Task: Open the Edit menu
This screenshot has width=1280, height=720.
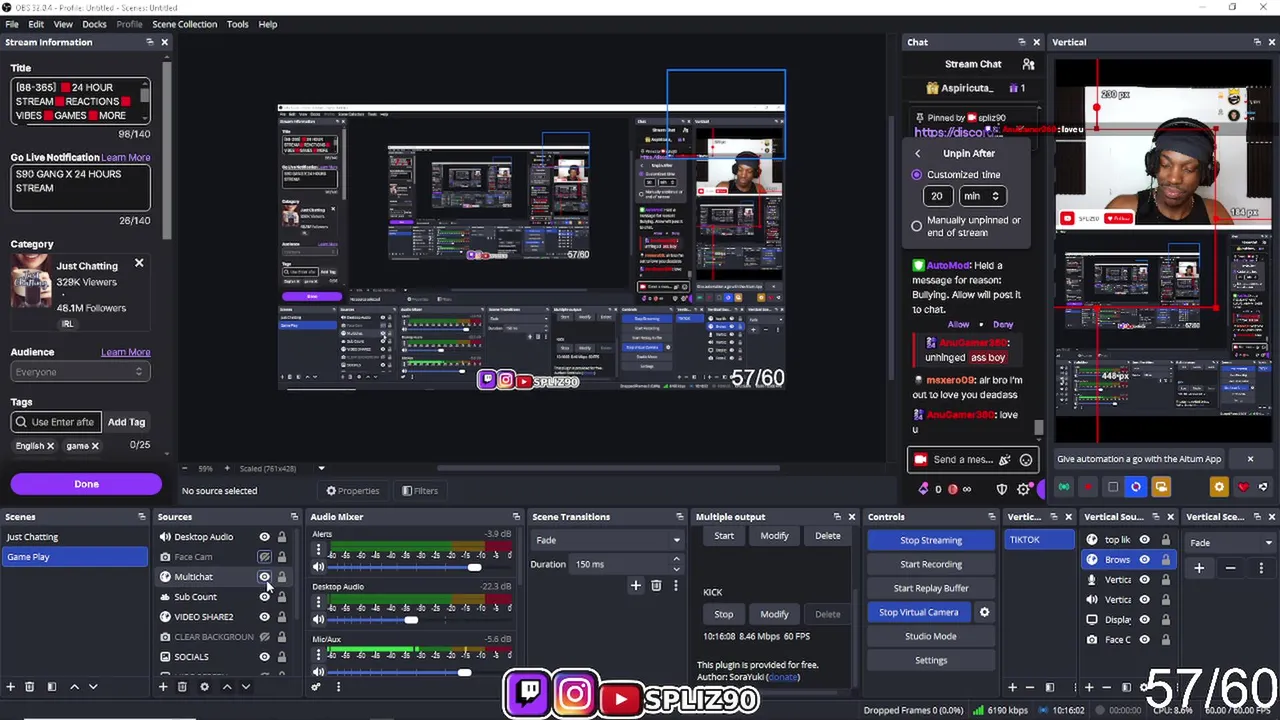Action: [36, 24]
